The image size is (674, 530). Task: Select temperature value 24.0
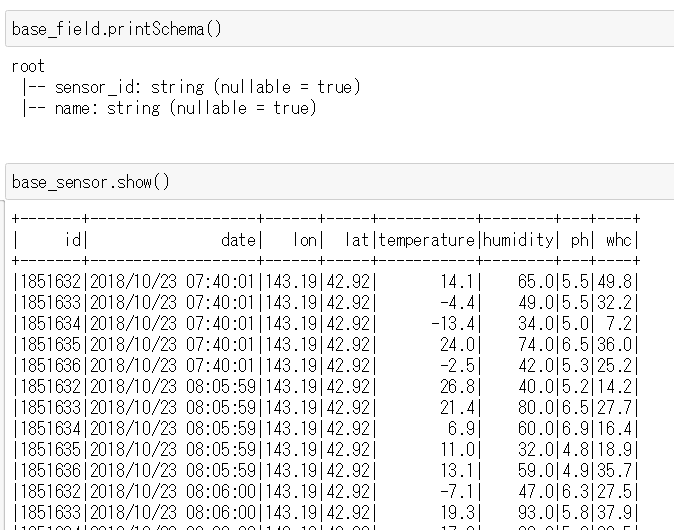(x=457, y=345)
